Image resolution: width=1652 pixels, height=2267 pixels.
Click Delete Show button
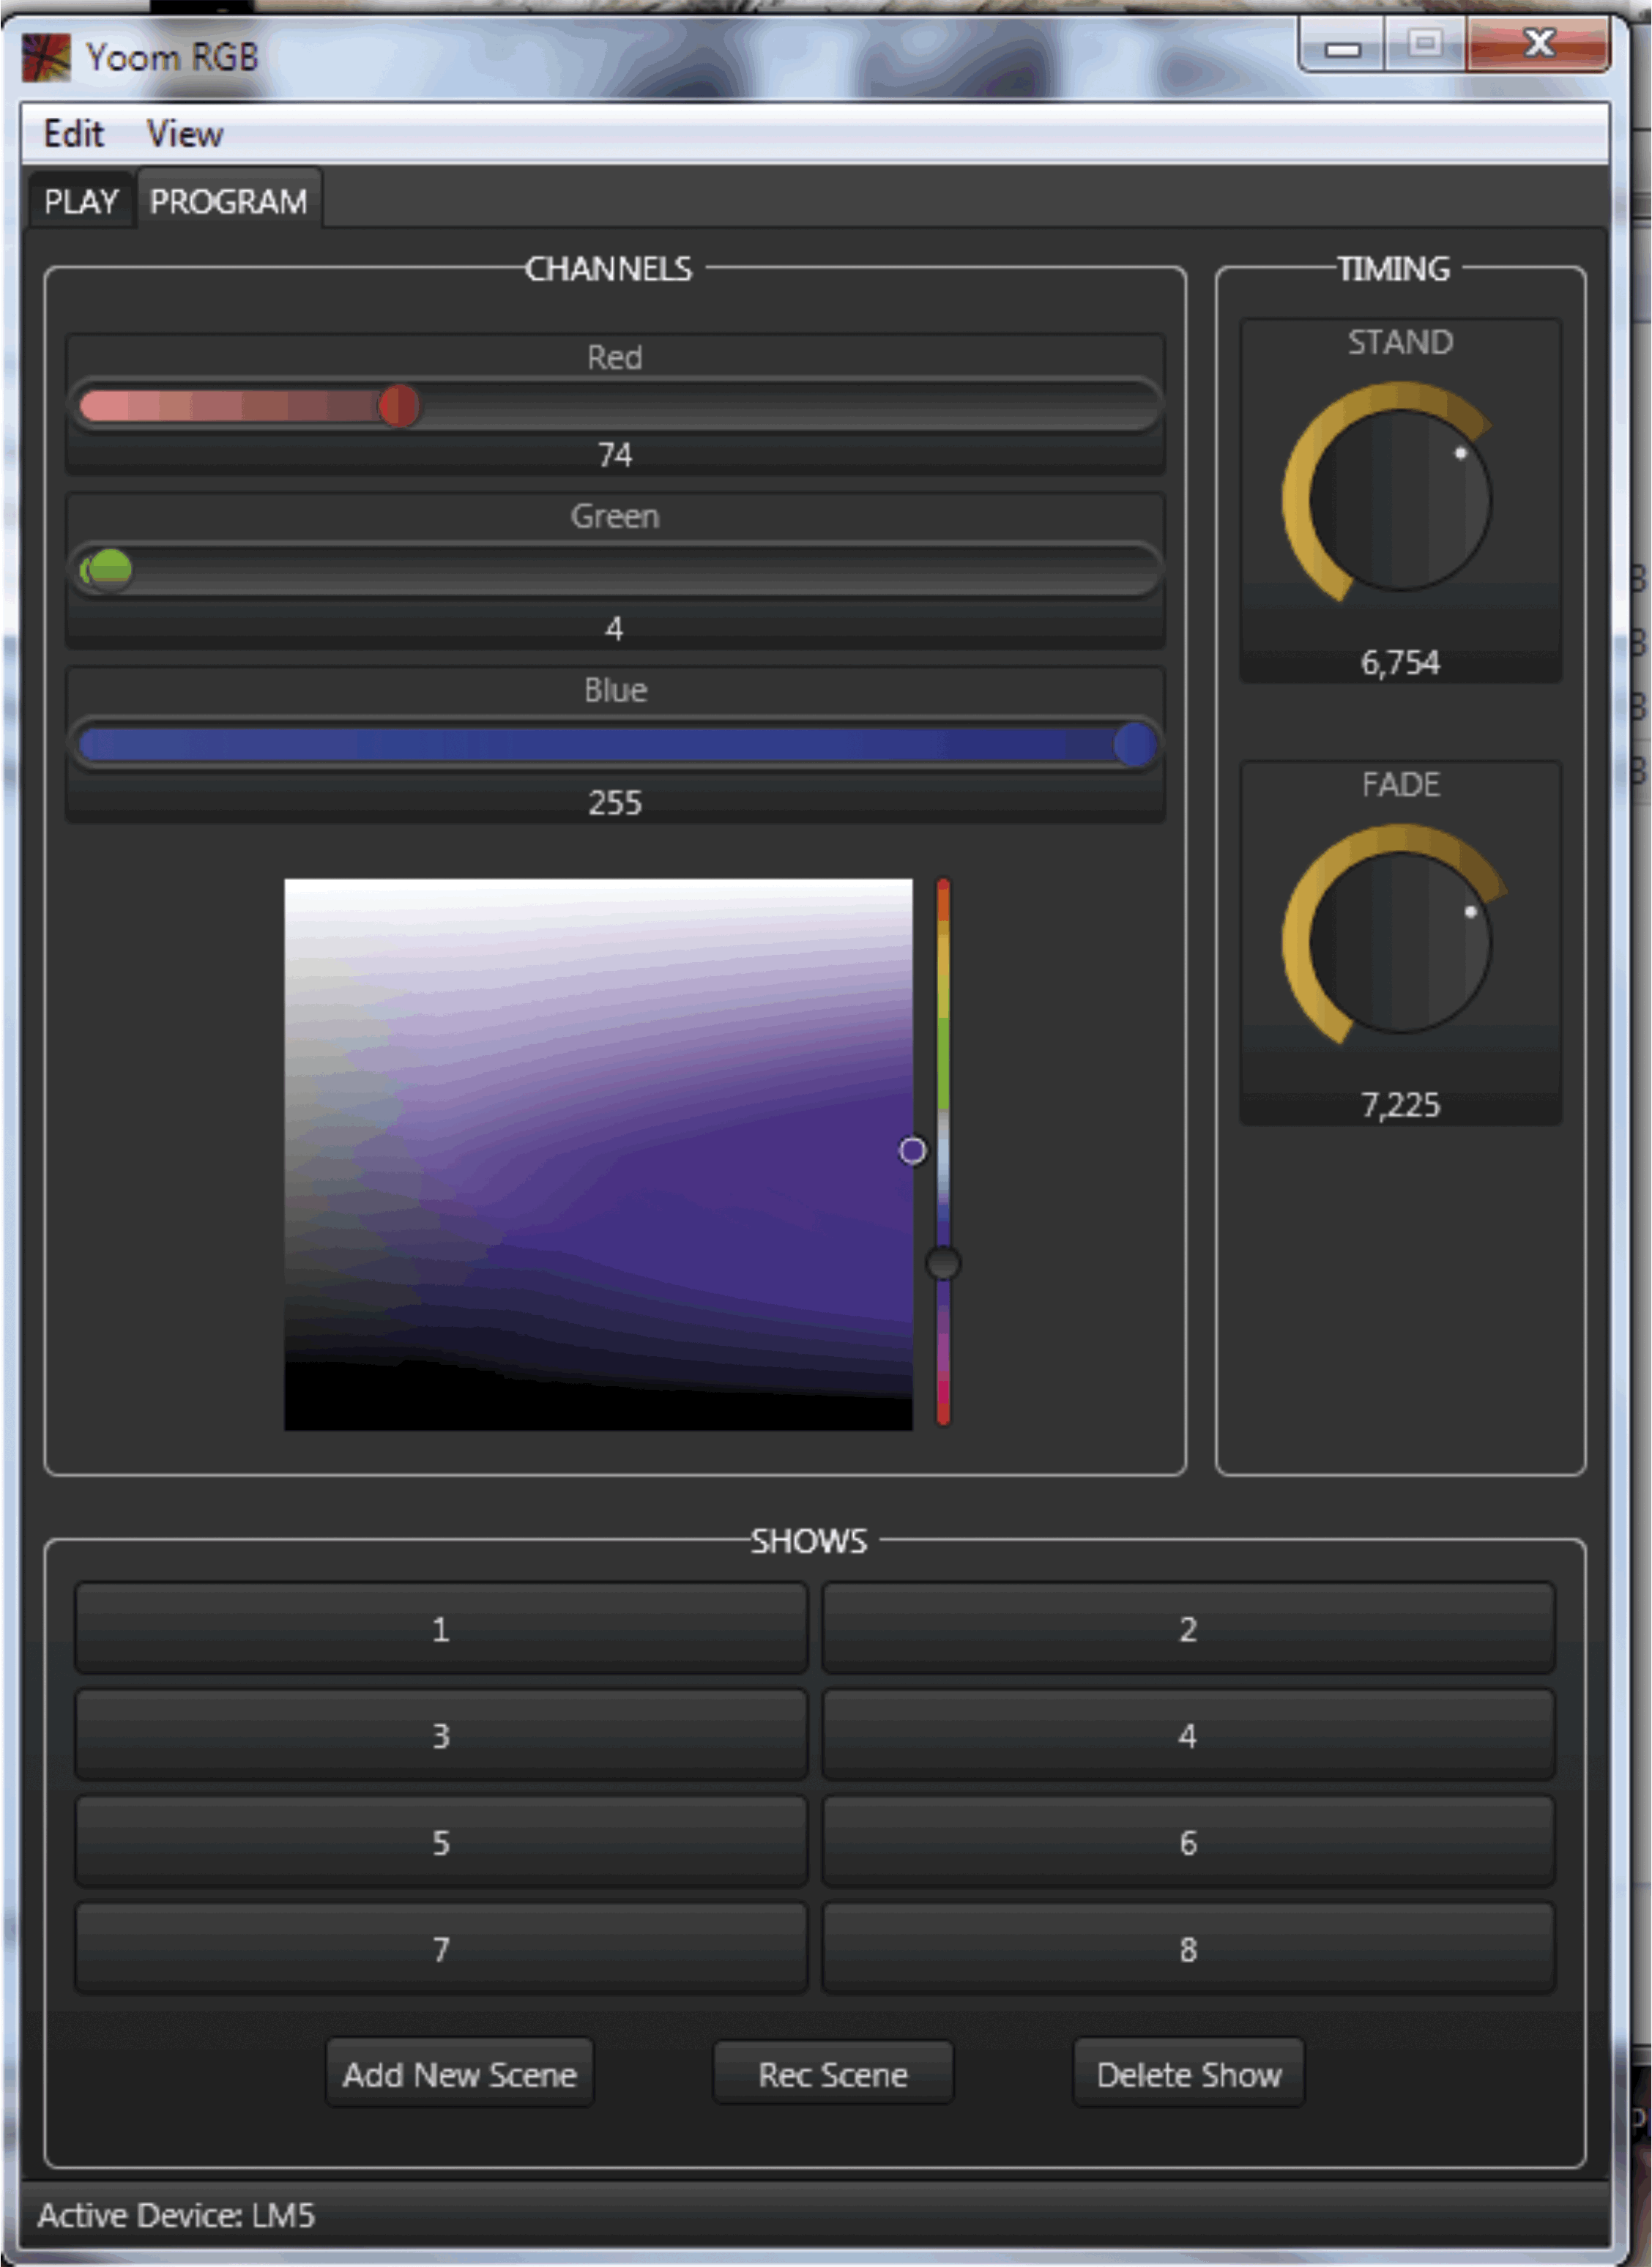[1188, 2074]
